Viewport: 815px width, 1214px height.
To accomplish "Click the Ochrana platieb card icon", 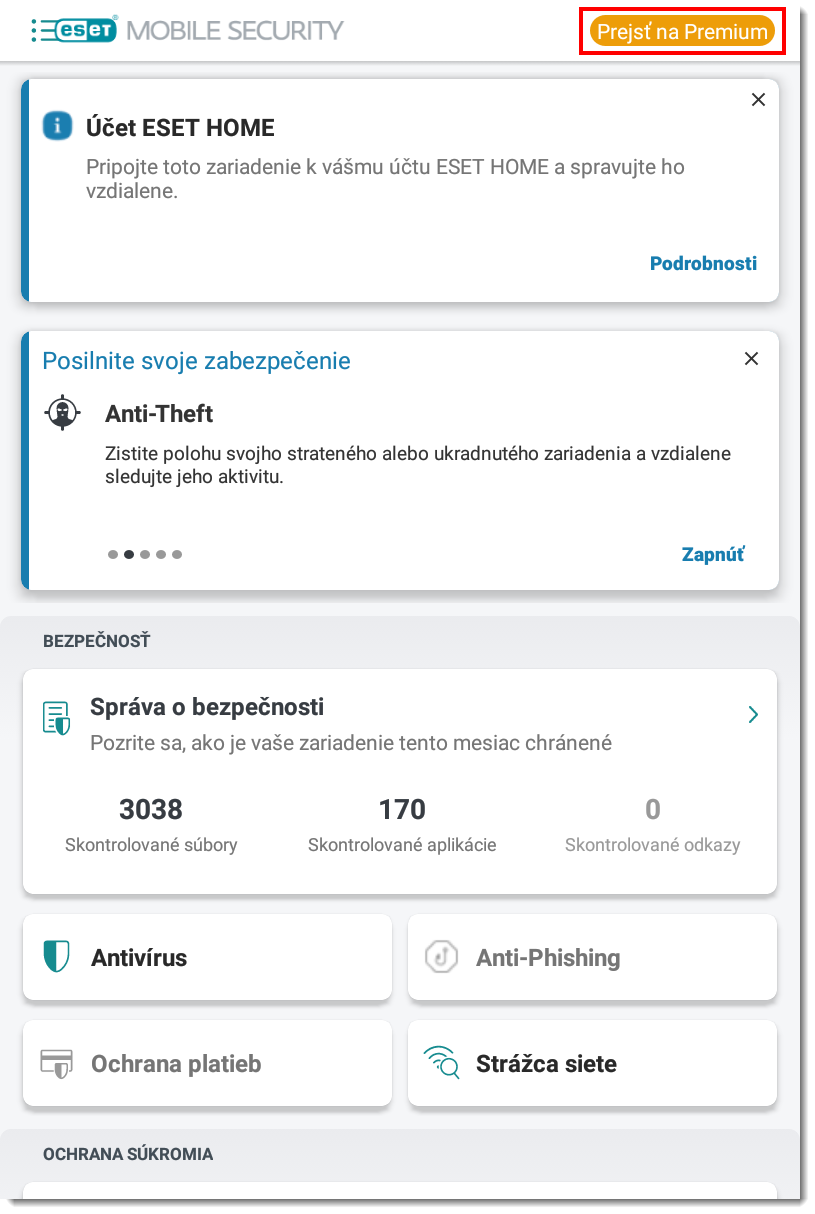I will coord(57,1063).
